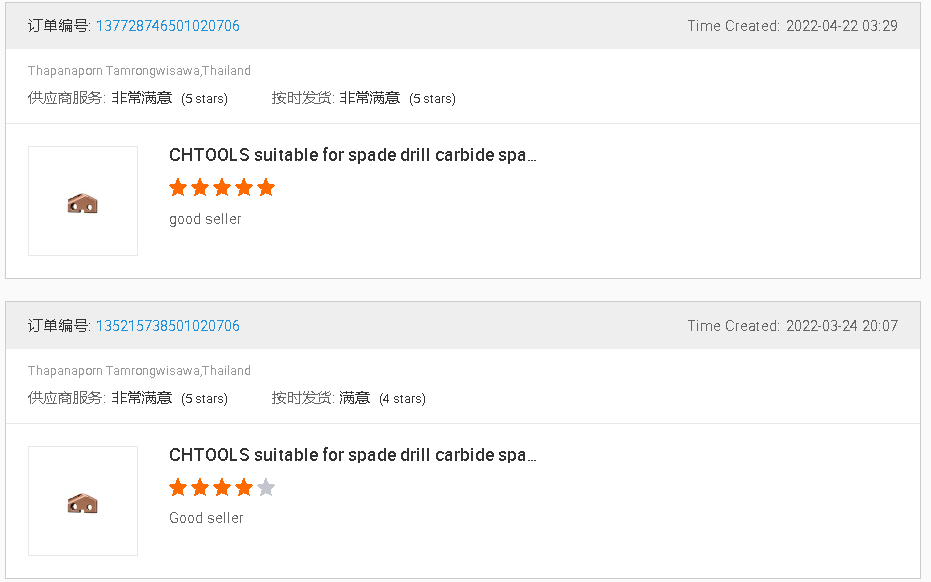This screenshot has width=931, height=582.
Task: Click 'Good seller' comment in second review
Action: click(x=206, y=518)
